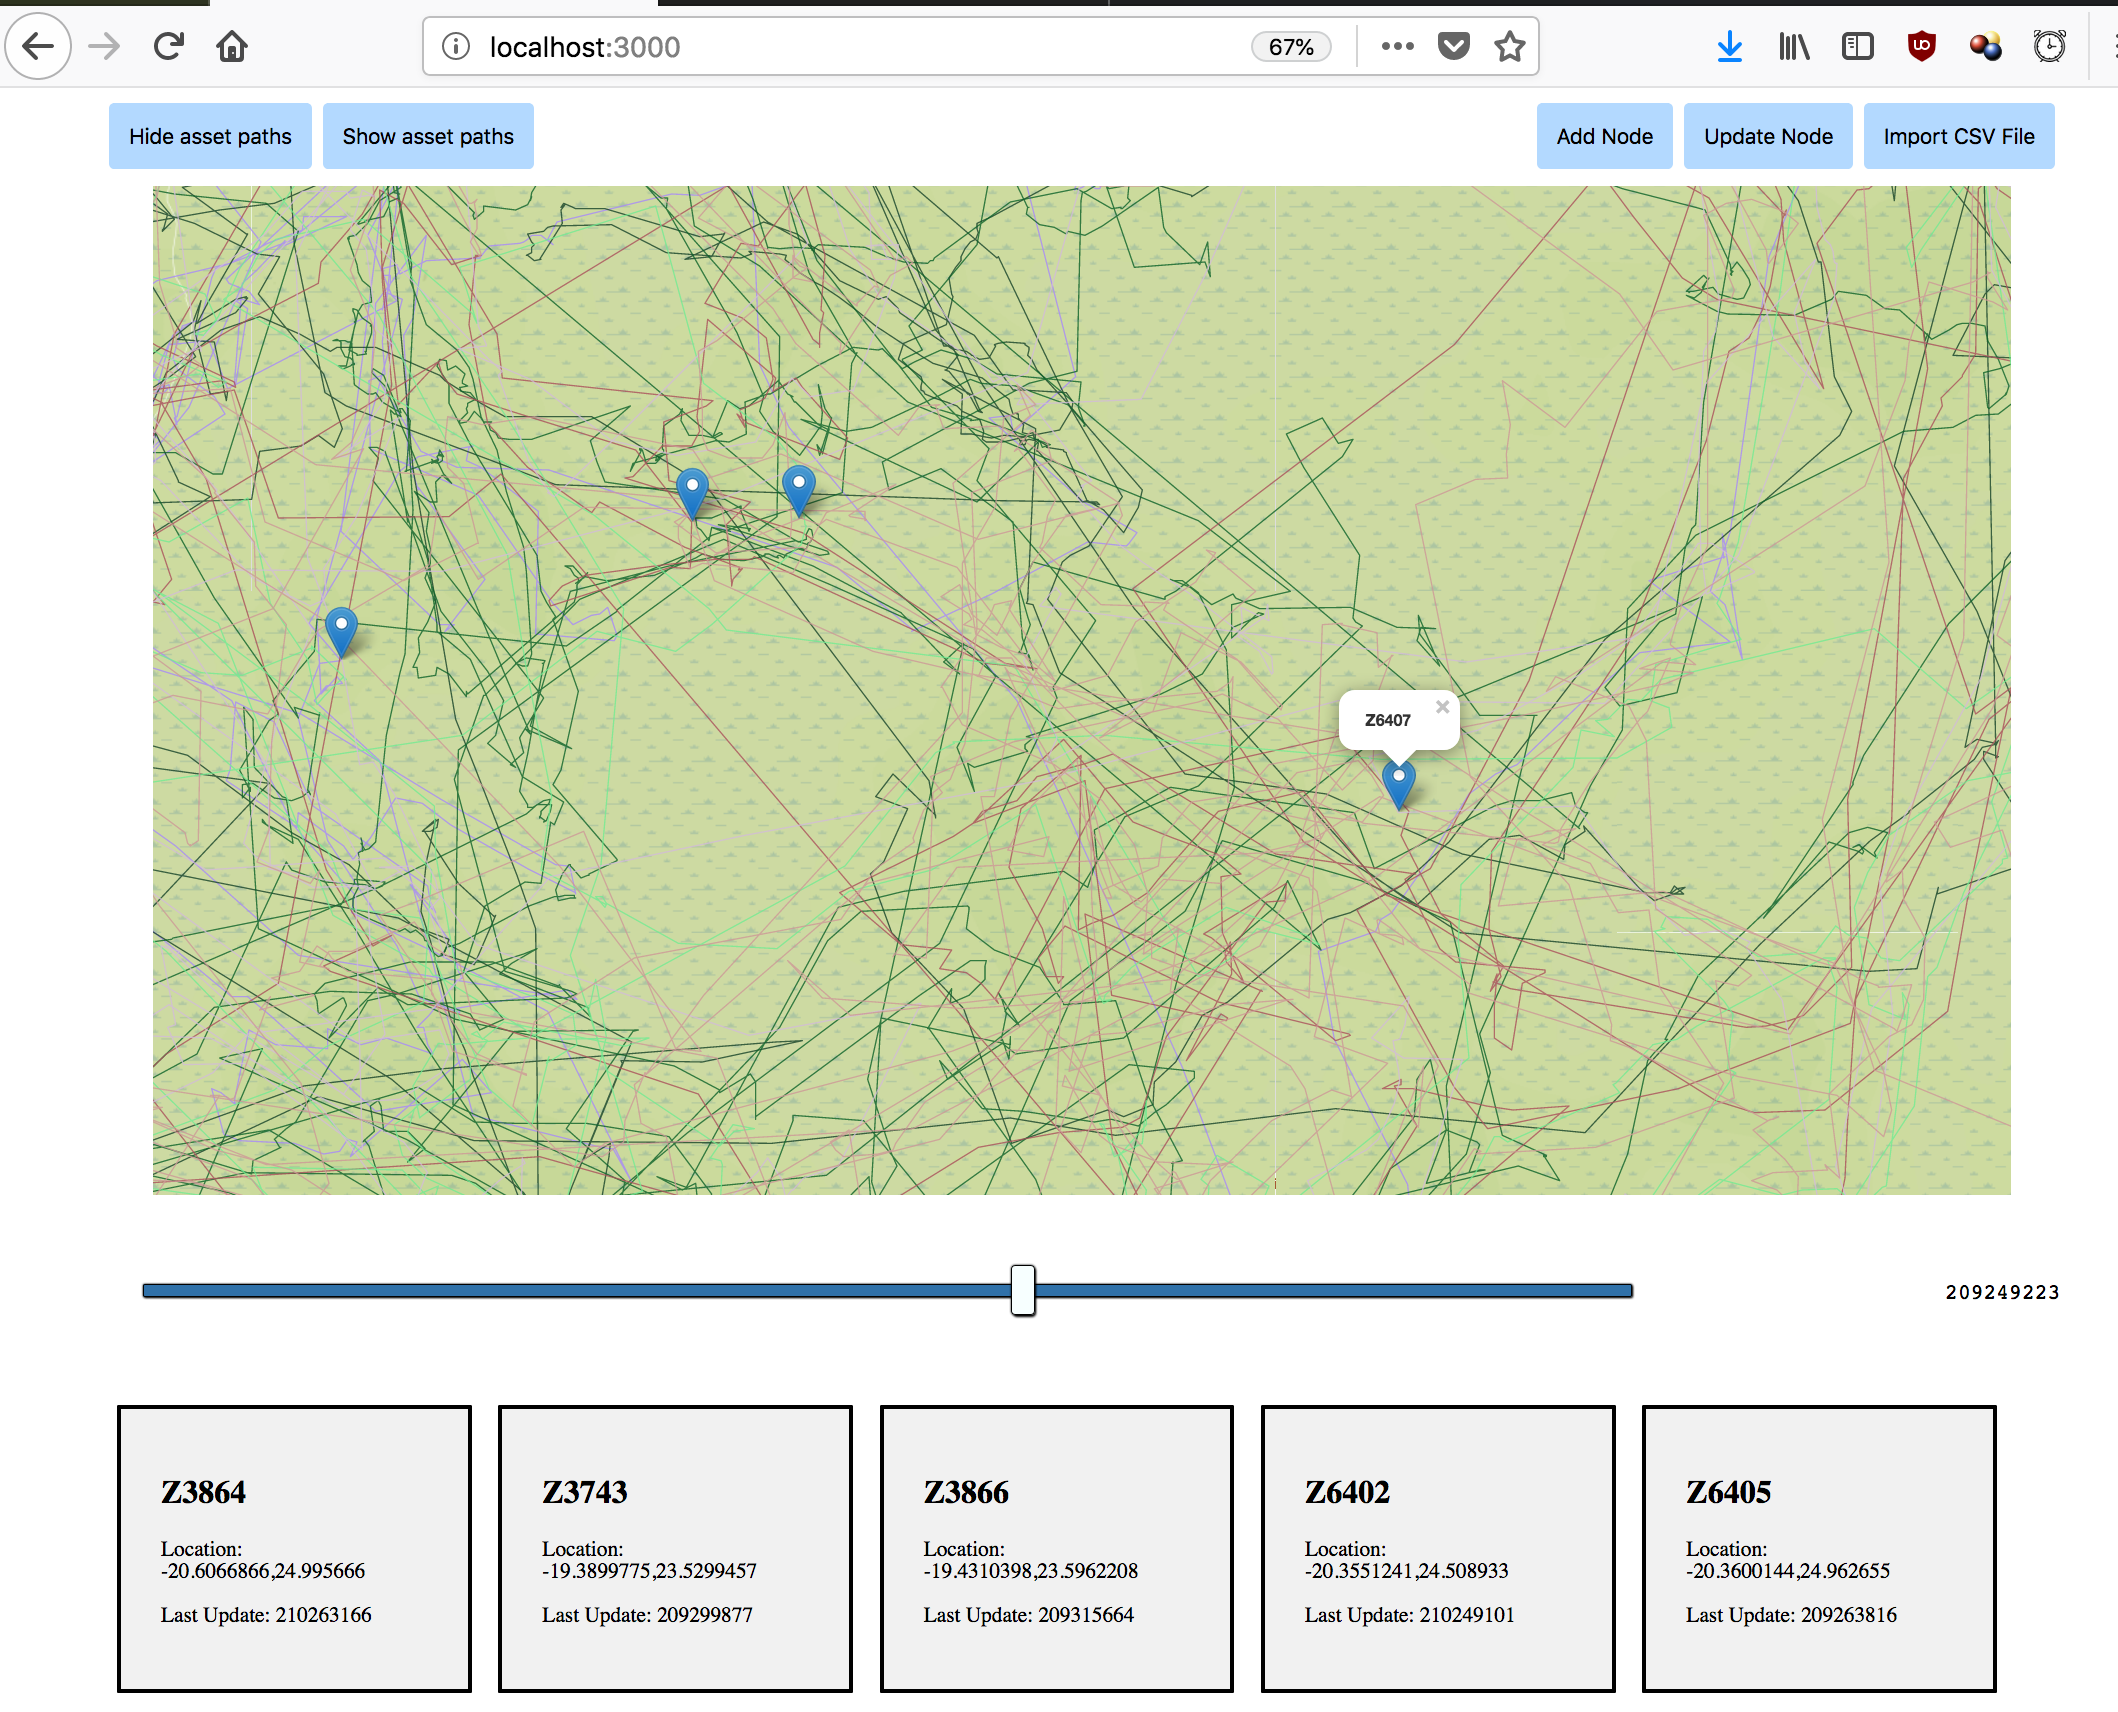The image size is (2118, 1712).
Task: Click the 67% zoom level badge
Action: (x=1290, y=47)
